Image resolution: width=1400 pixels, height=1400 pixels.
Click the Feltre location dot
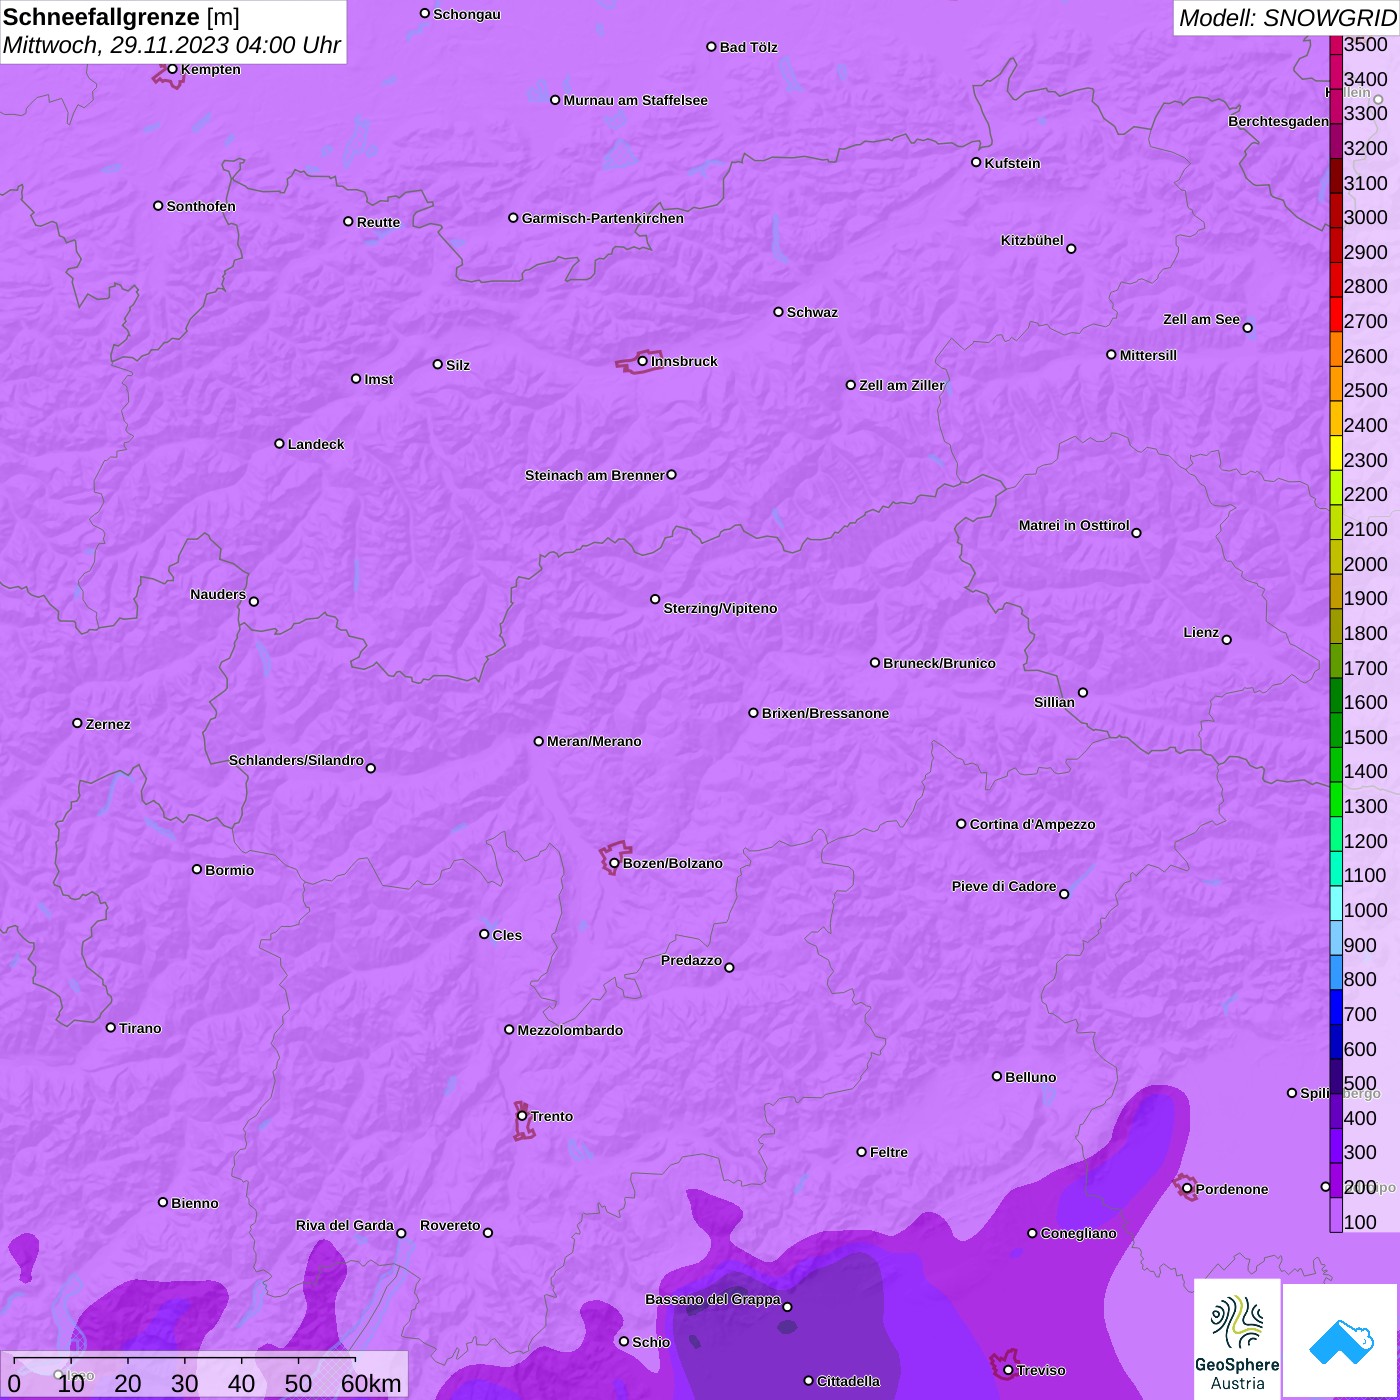pyautogui.click(x=861, y=1152)
